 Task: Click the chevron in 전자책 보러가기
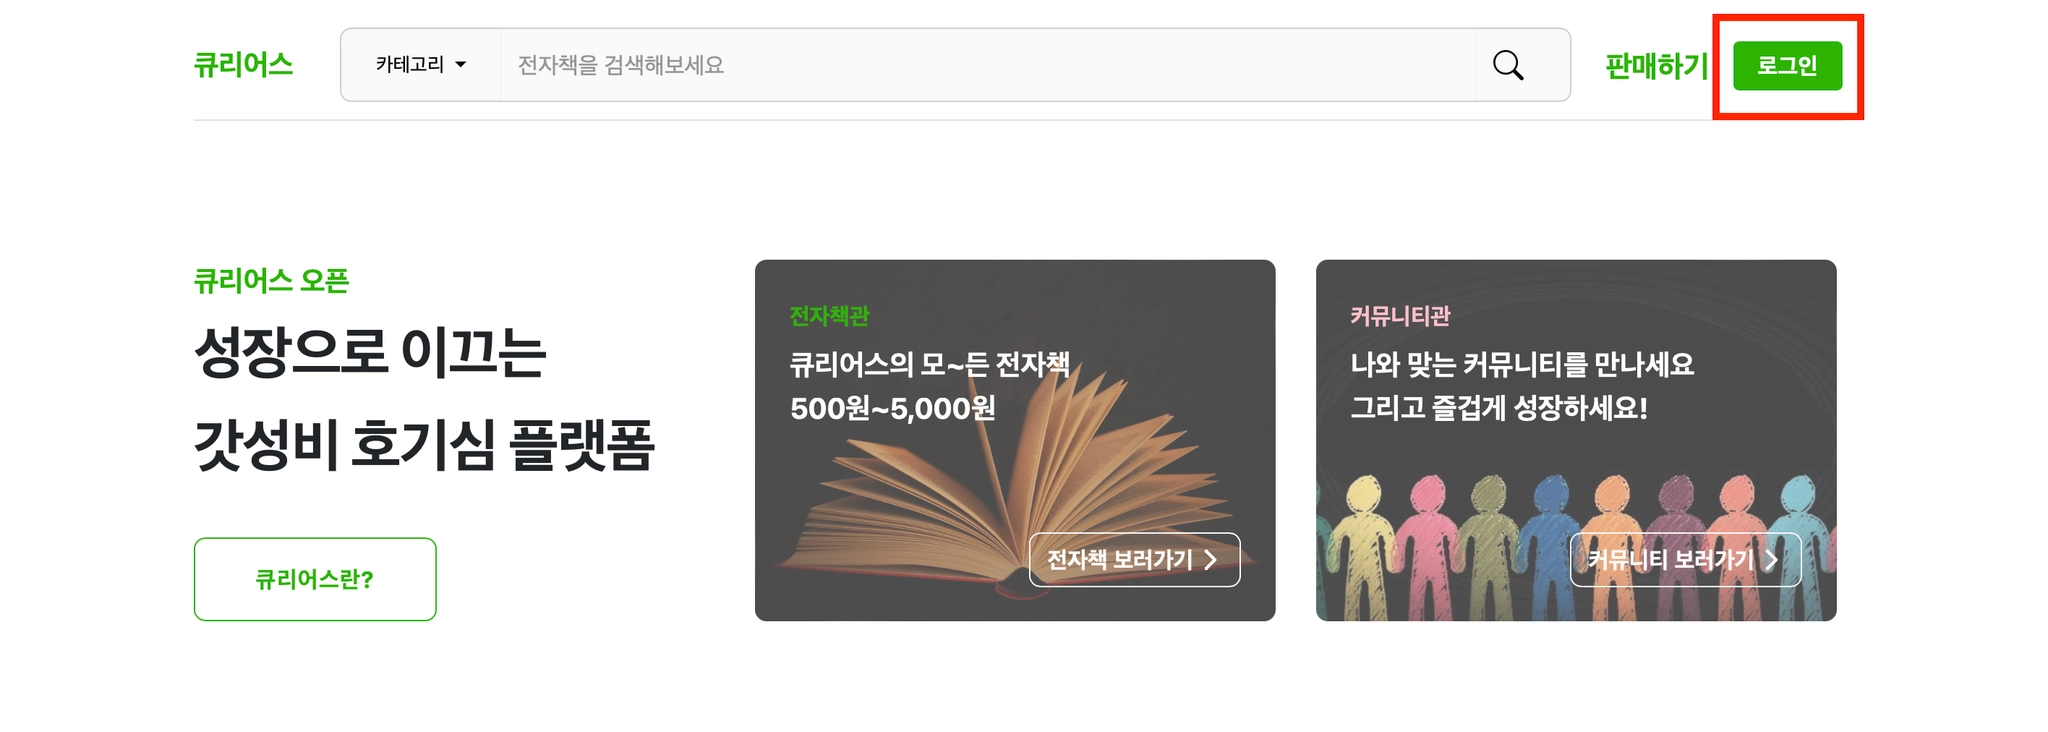[x=1210, y=560]
